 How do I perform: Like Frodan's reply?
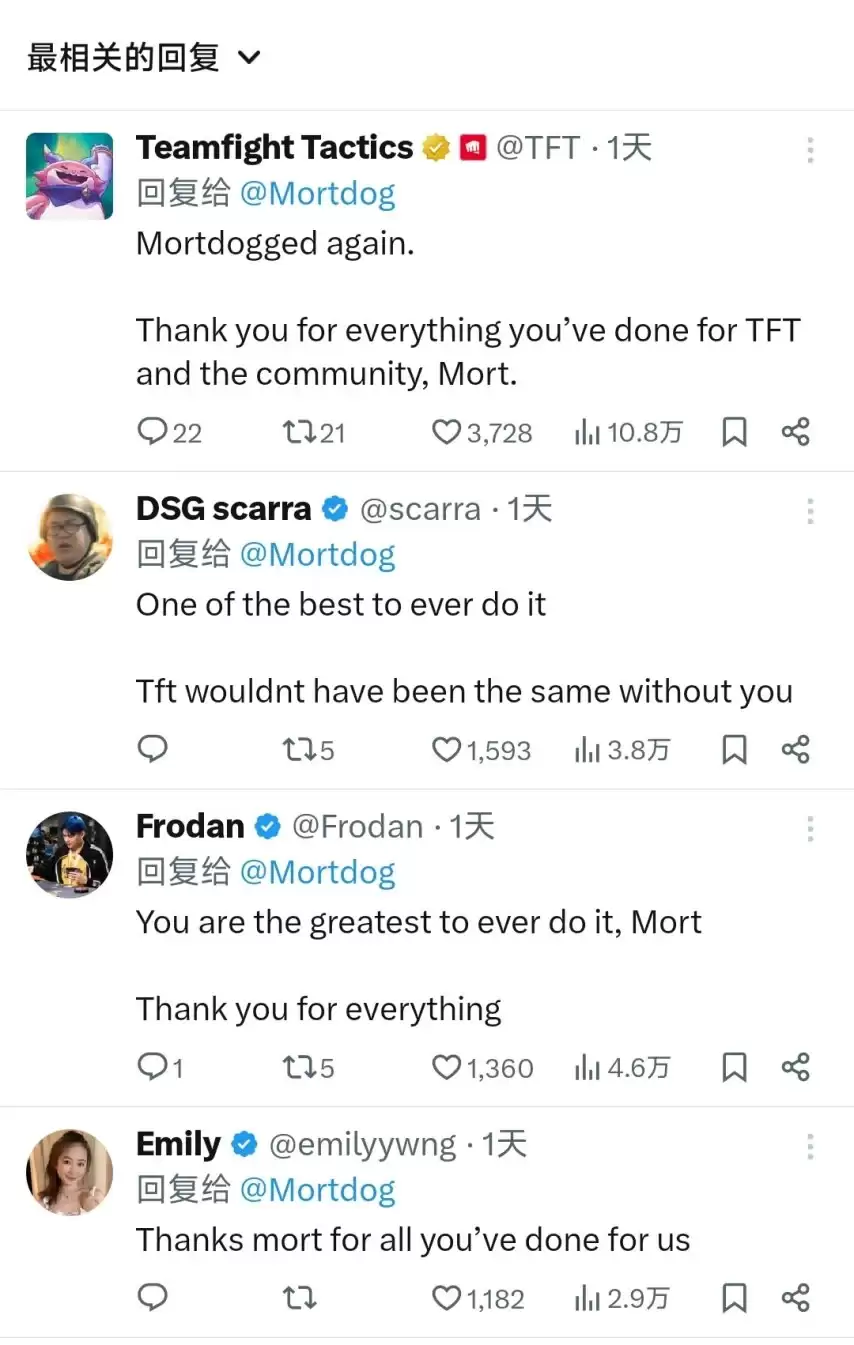(482, 1068)
